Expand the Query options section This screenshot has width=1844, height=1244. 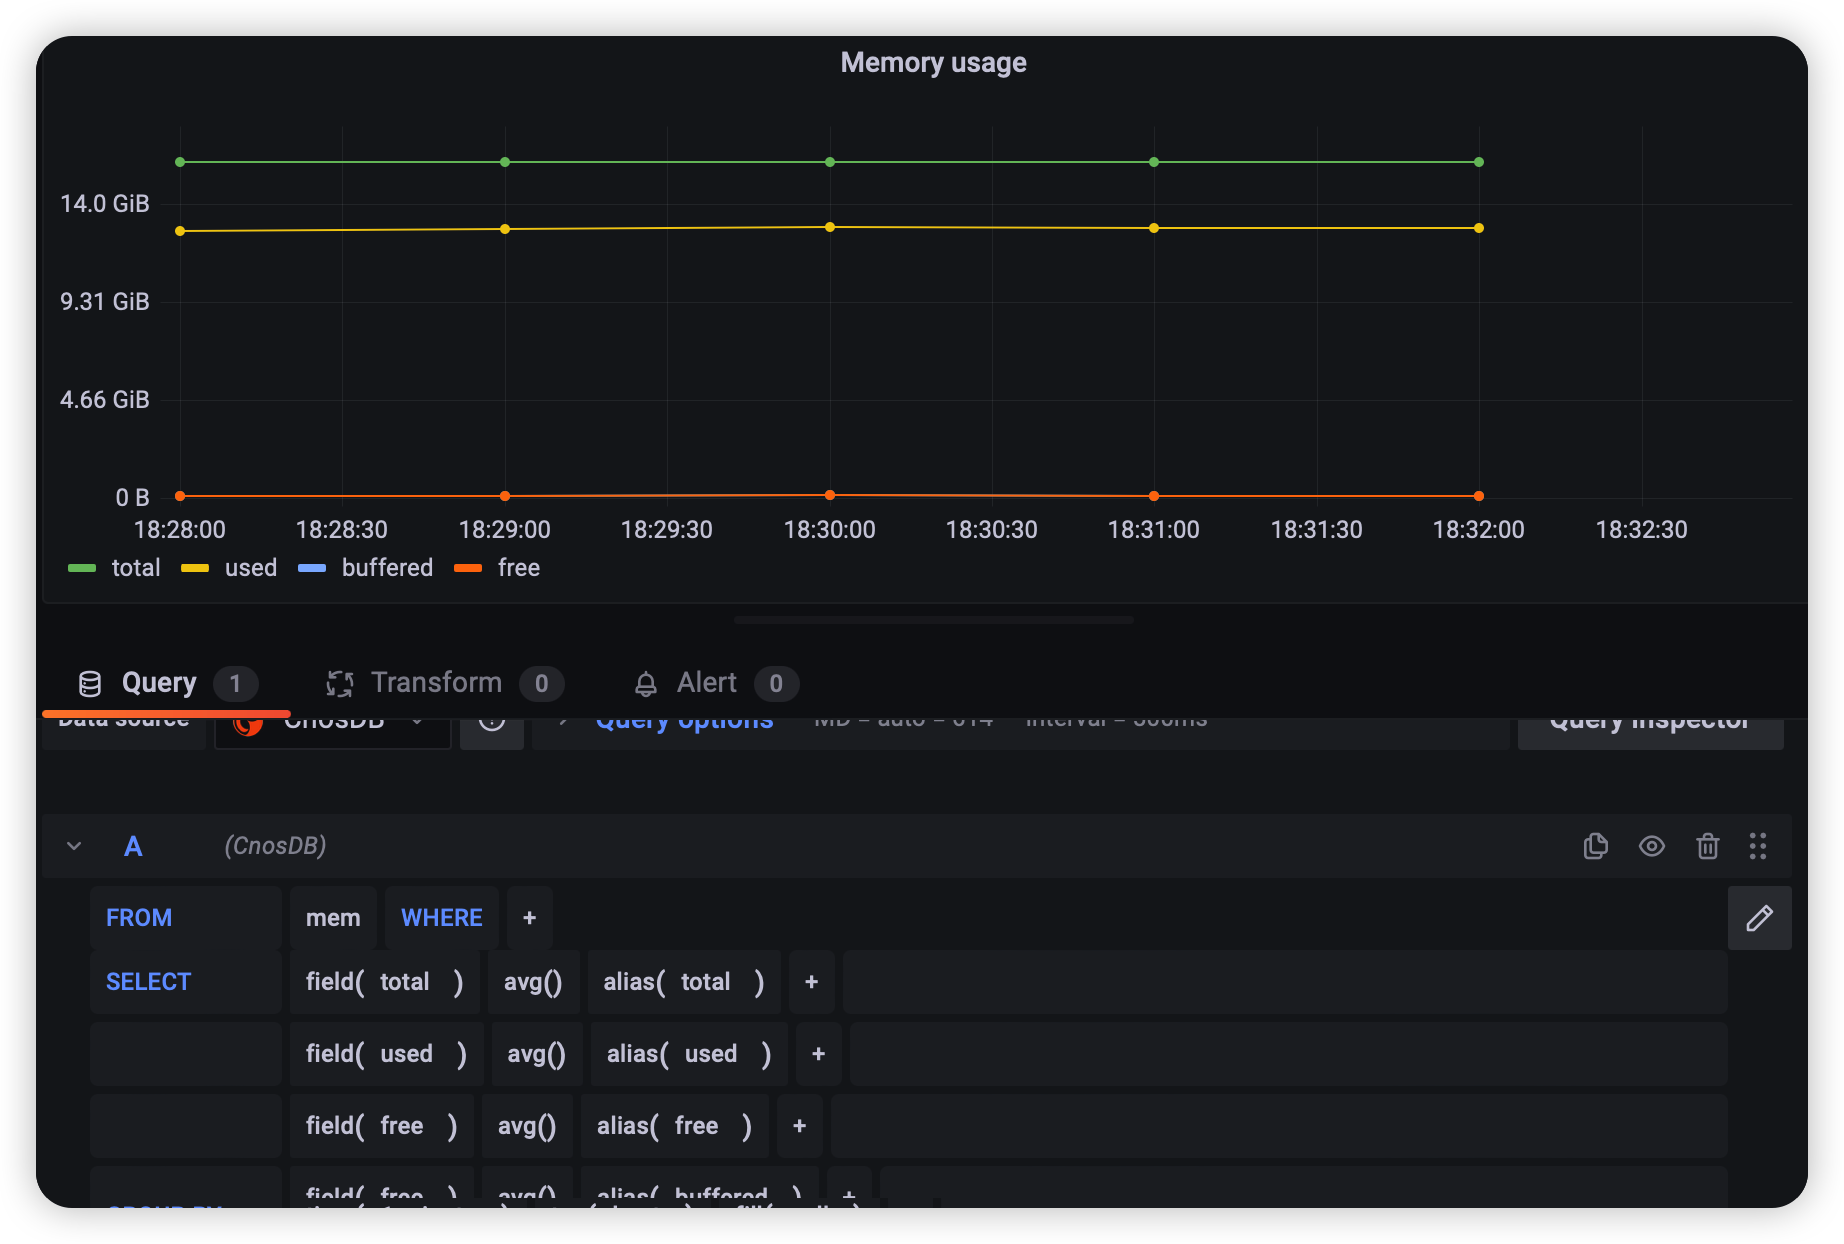684,719
